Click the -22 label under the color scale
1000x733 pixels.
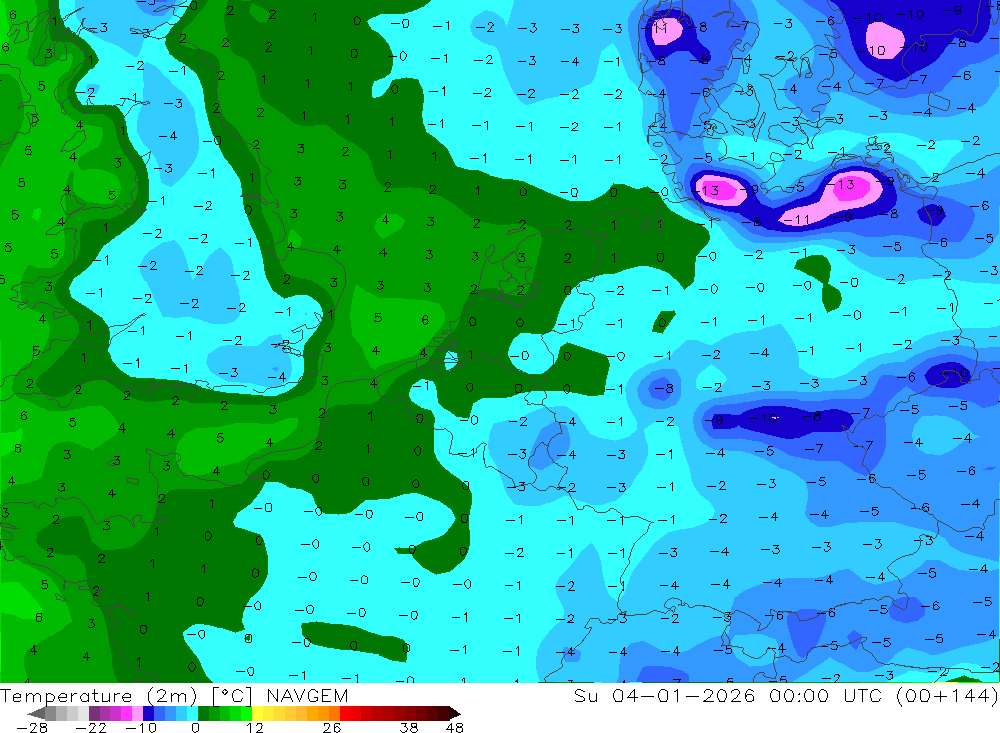91,728
